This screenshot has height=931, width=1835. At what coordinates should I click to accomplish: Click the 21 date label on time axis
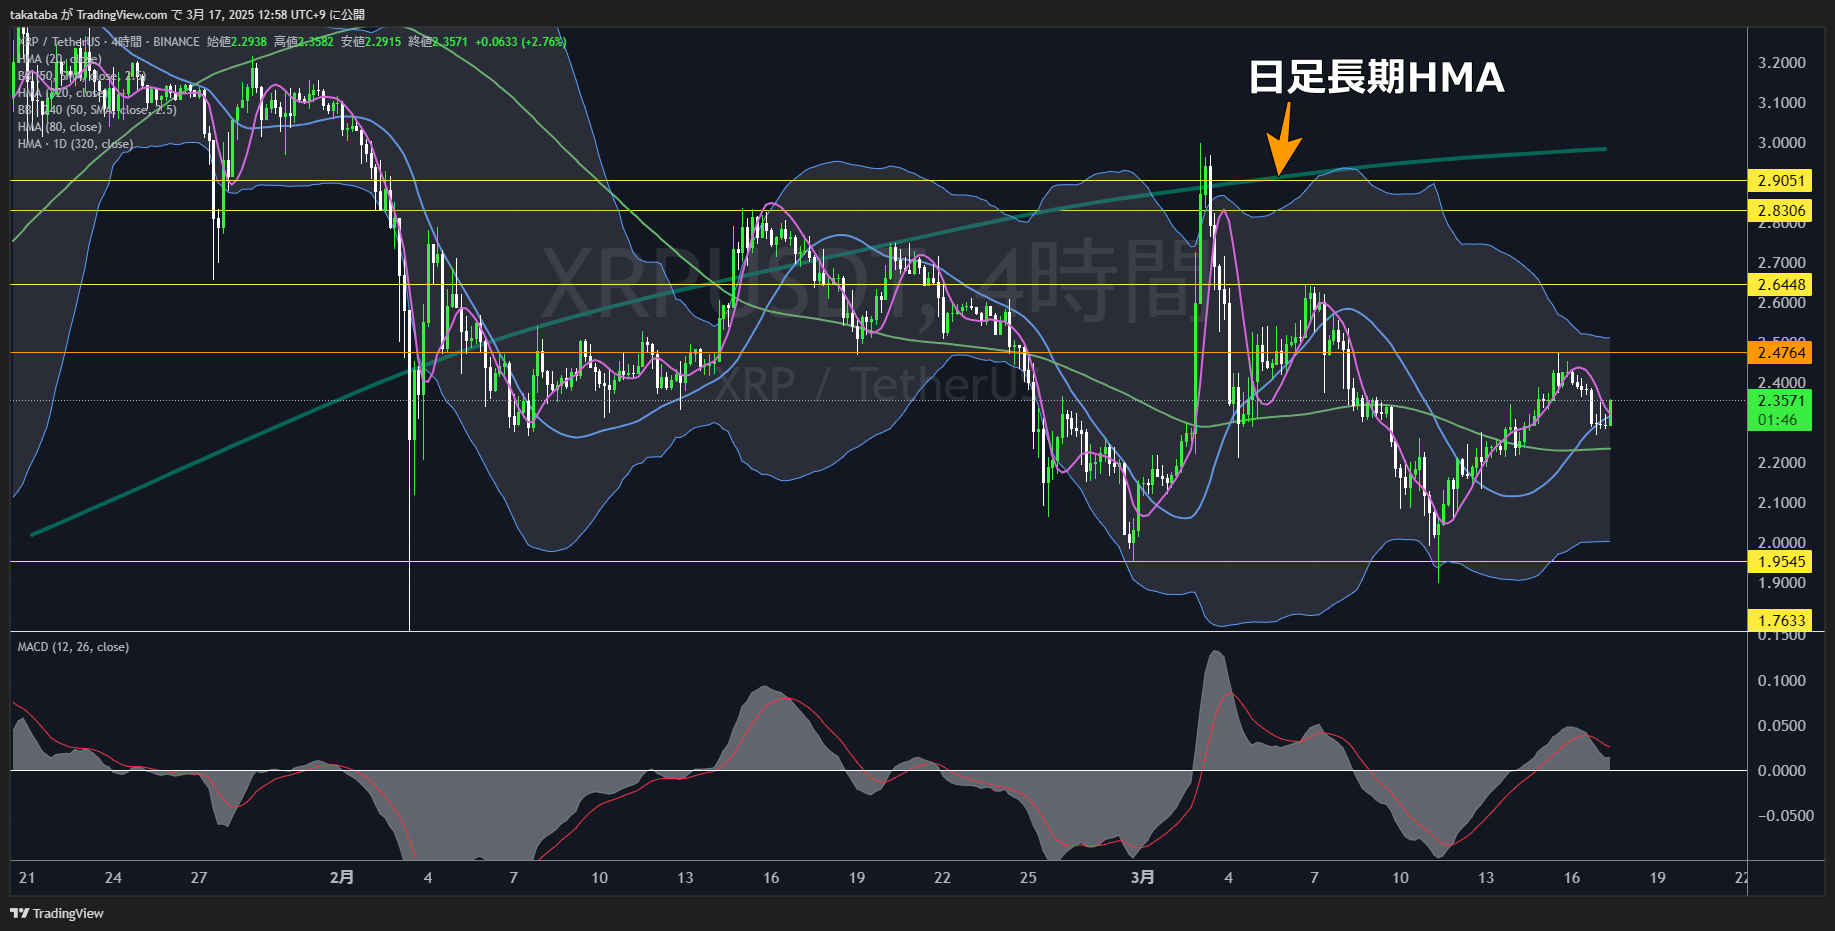pyautogui.click(x=27, y=878)
